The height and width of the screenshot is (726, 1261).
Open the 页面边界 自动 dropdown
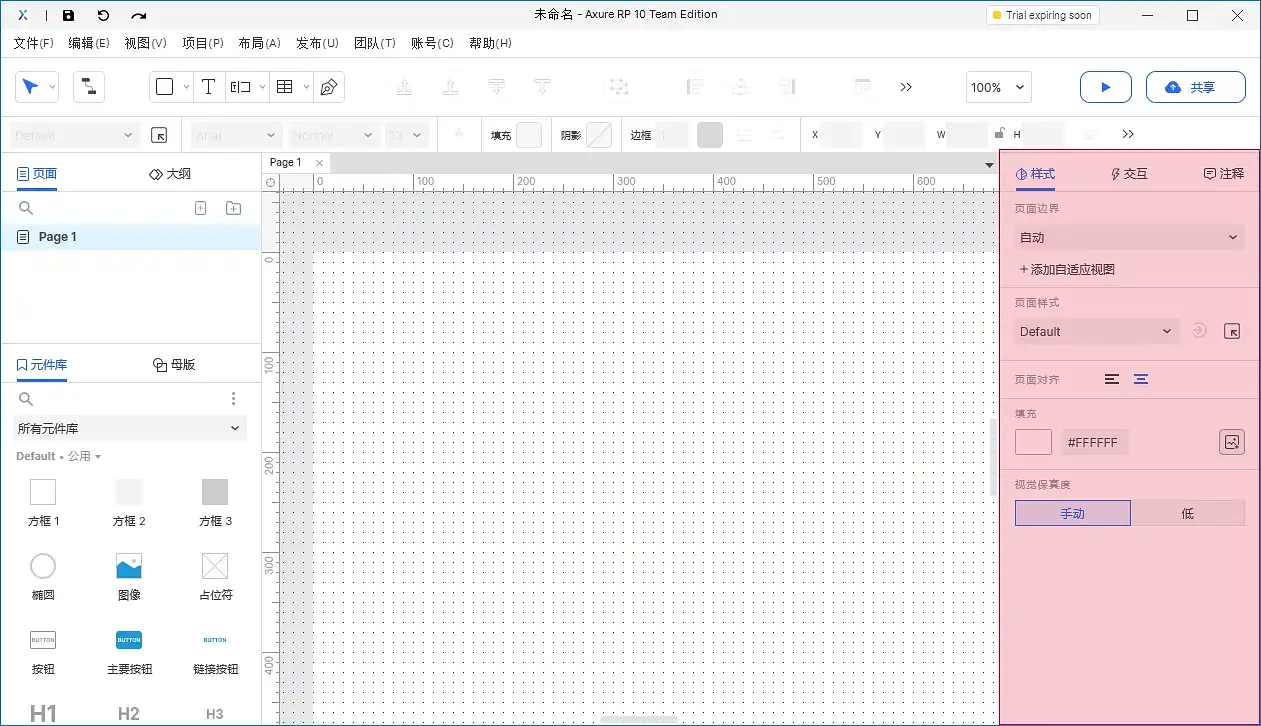tap(1129, 237)
